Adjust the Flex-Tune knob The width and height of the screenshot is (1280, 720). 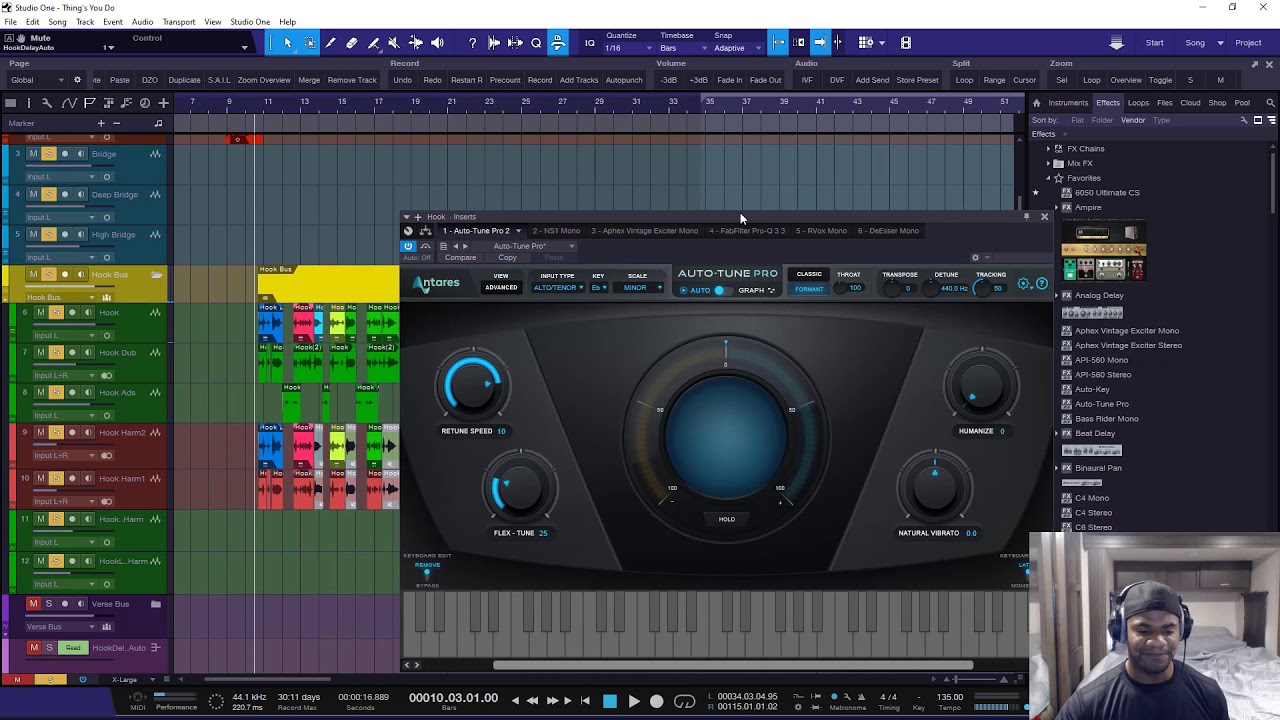pos(520,488)
